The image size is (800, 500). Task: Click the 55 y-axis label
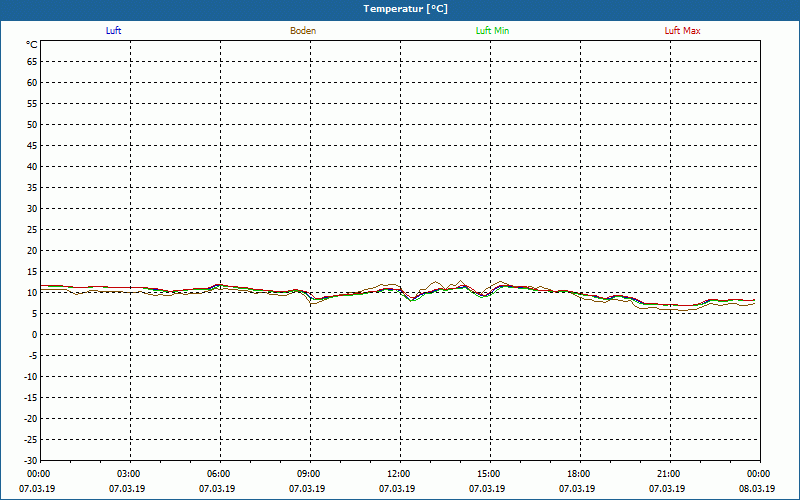32,104
